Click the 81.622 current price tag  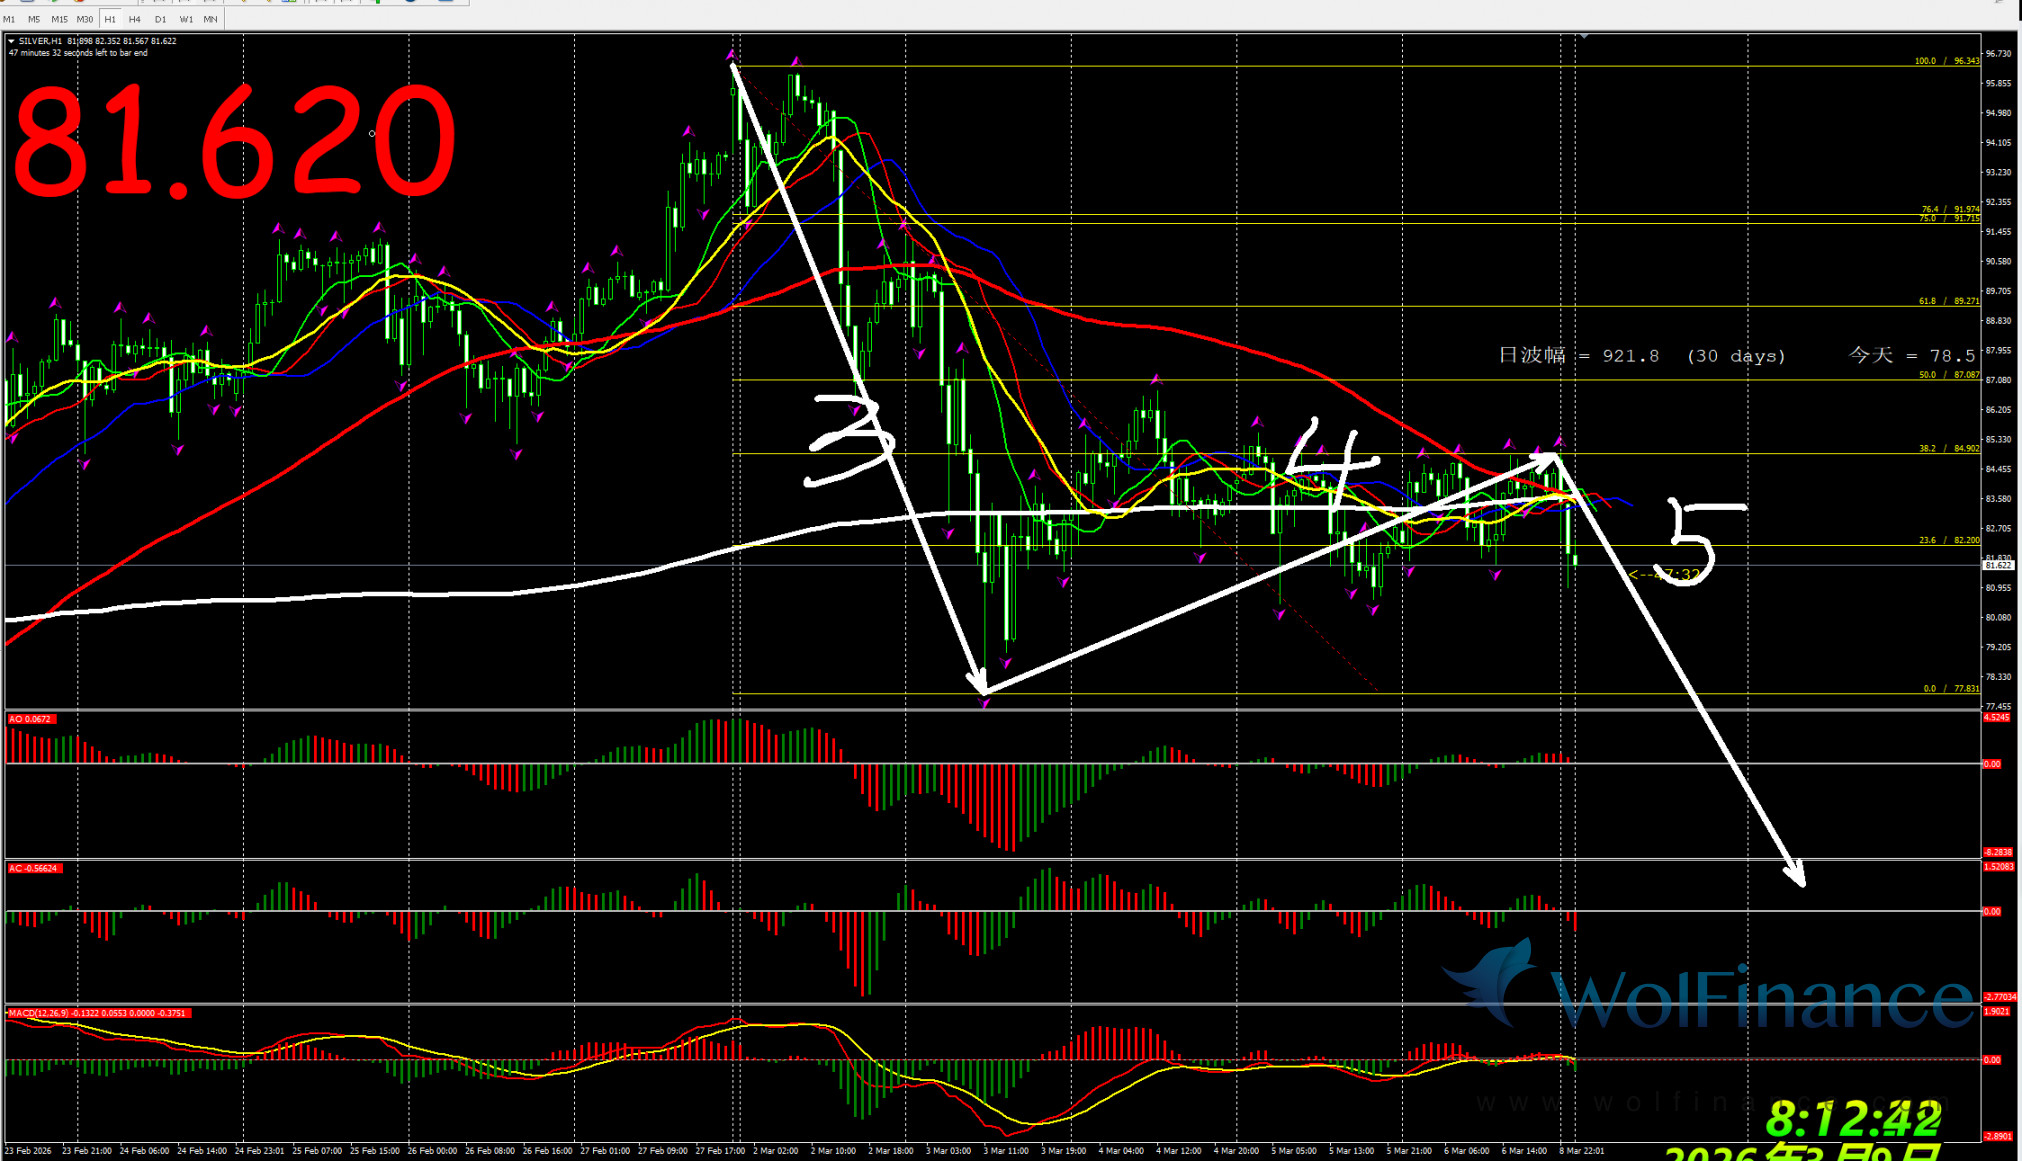coord(1997,566)
